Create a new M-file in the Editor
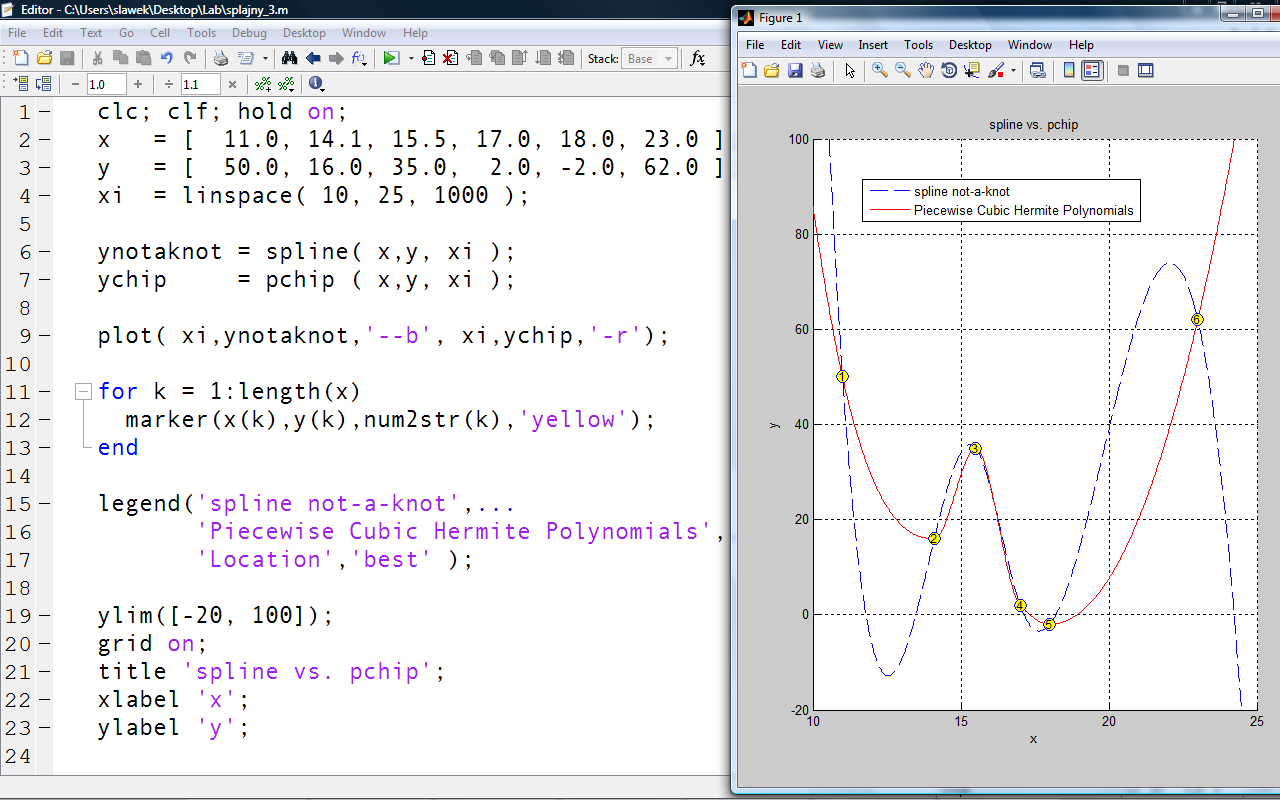This screenshot has height=800, width=1280. (20, 58)
